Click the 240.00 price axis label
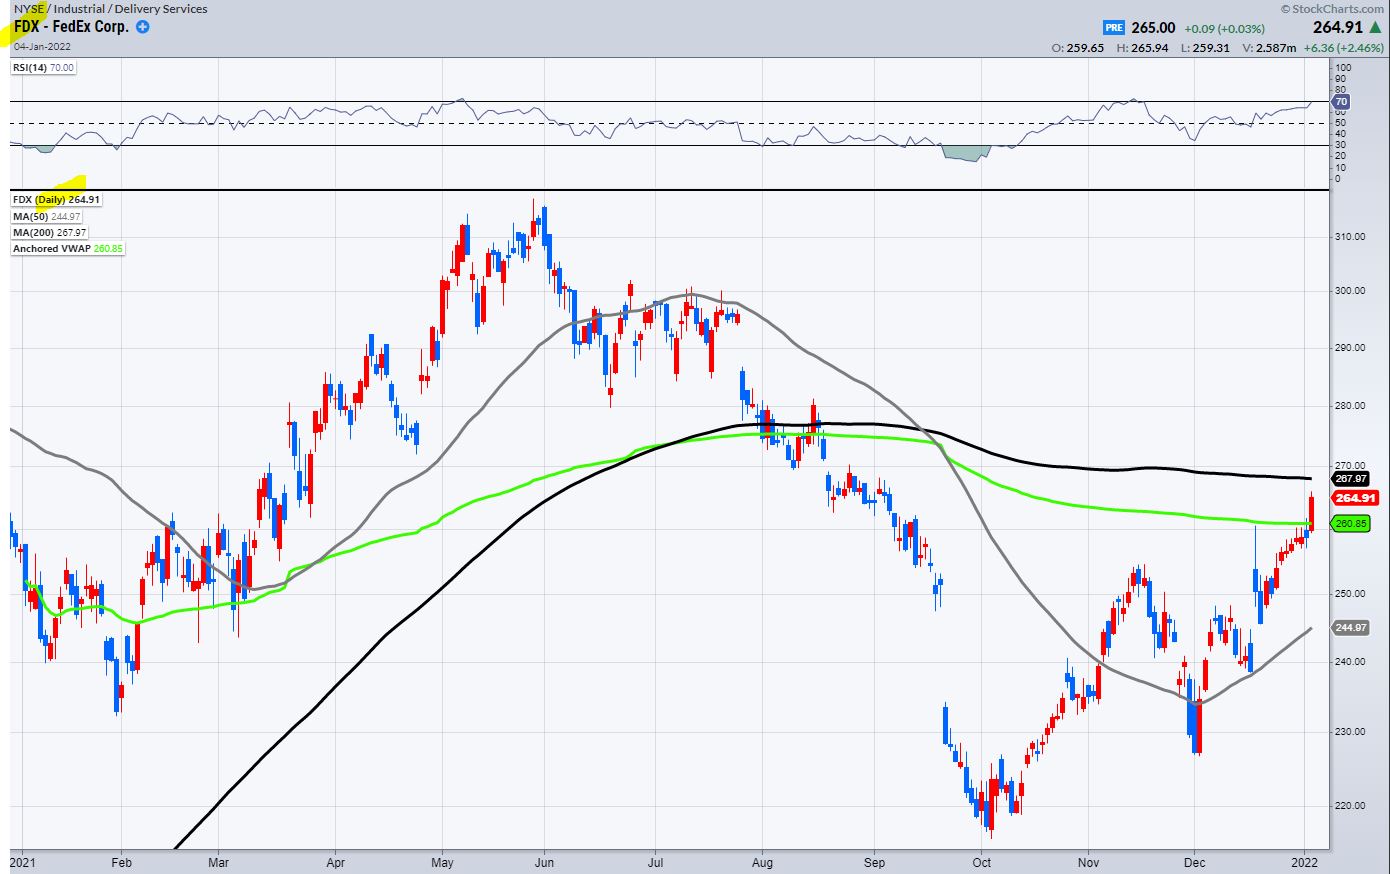 click(1351, 662)
